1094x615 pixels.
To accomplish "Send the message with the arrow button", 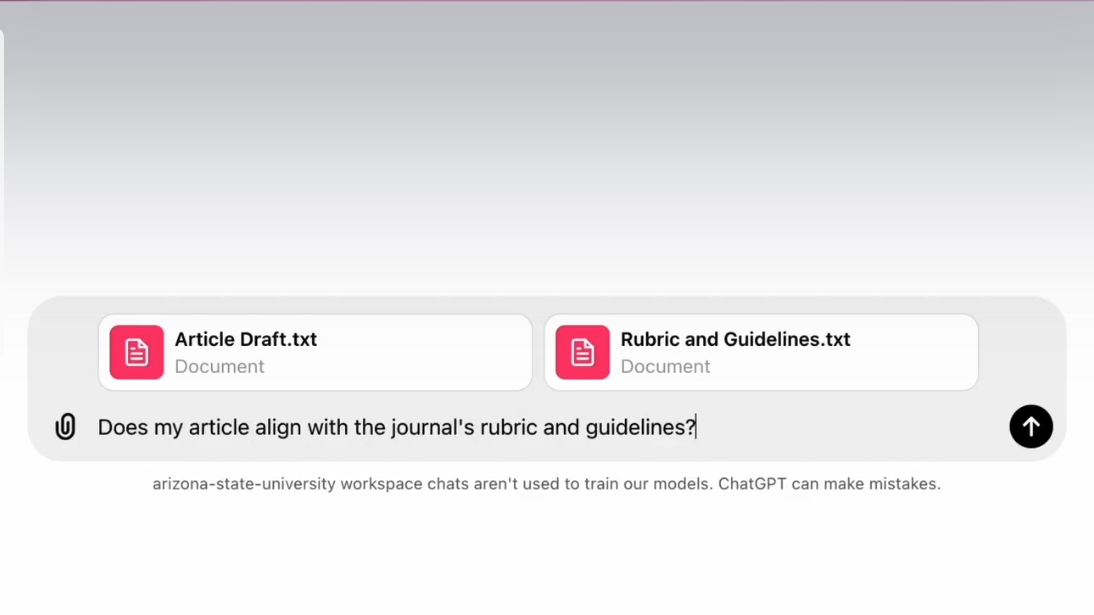I will point(1030,427).
